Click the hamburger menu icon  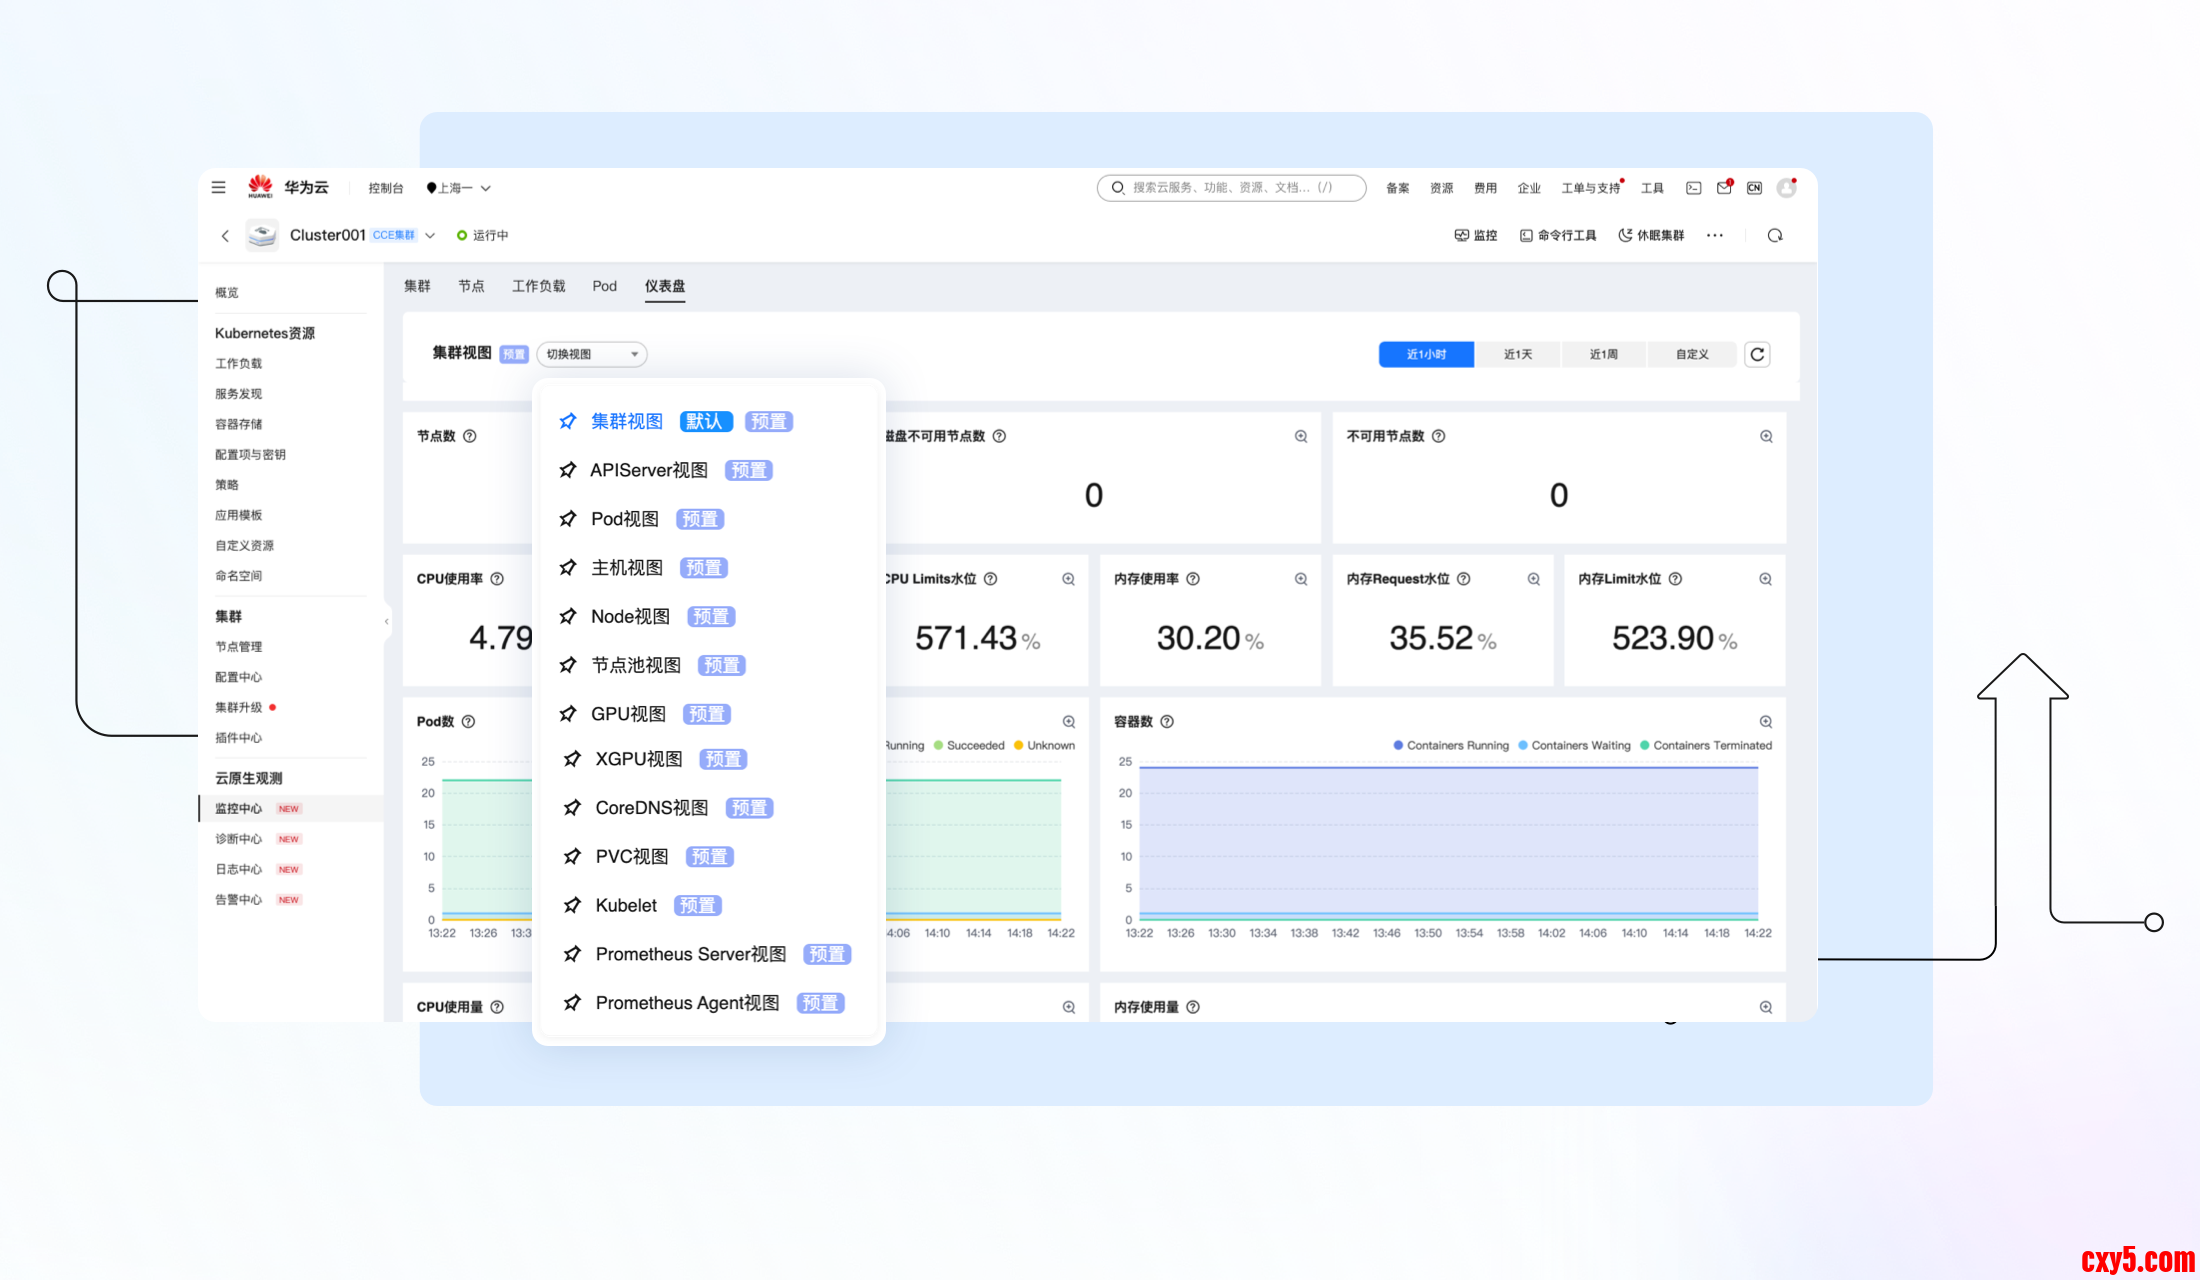click(218, 187)
